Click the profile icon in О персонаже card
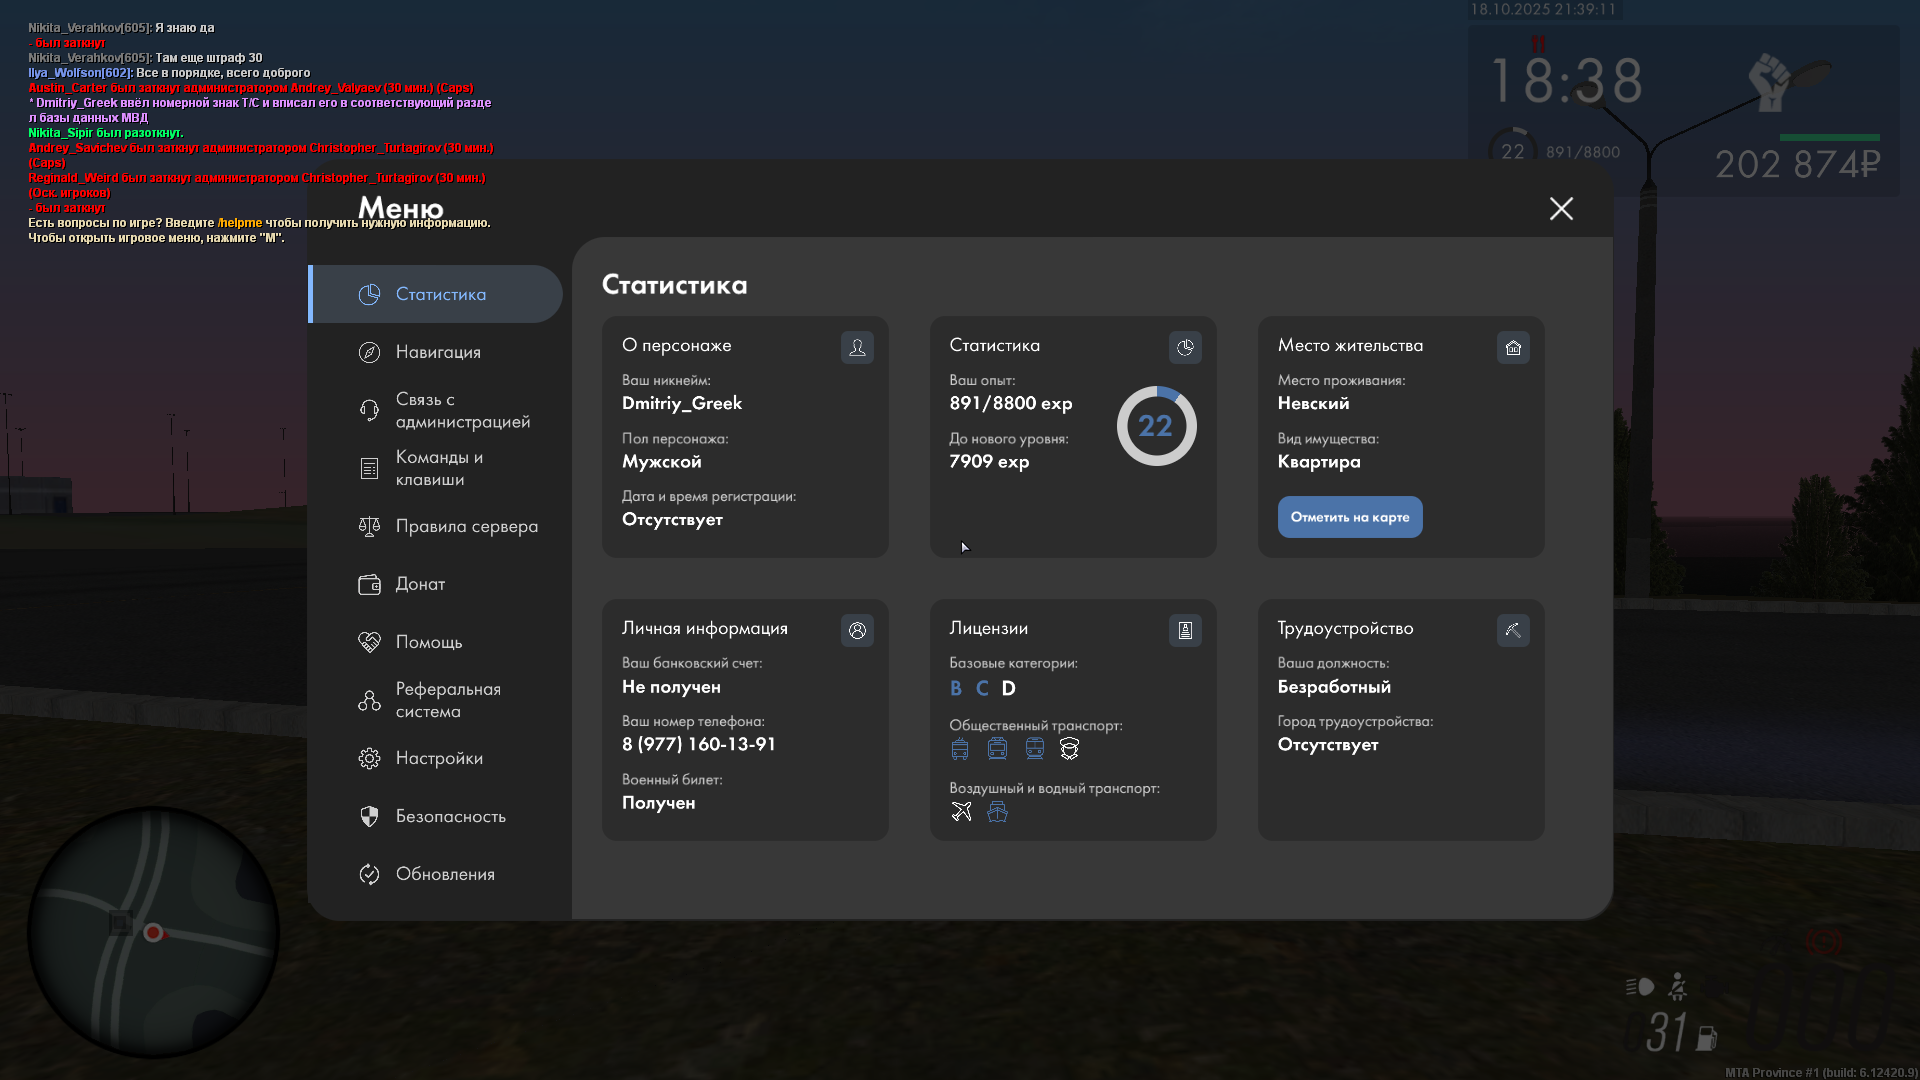 coord(857,347)
